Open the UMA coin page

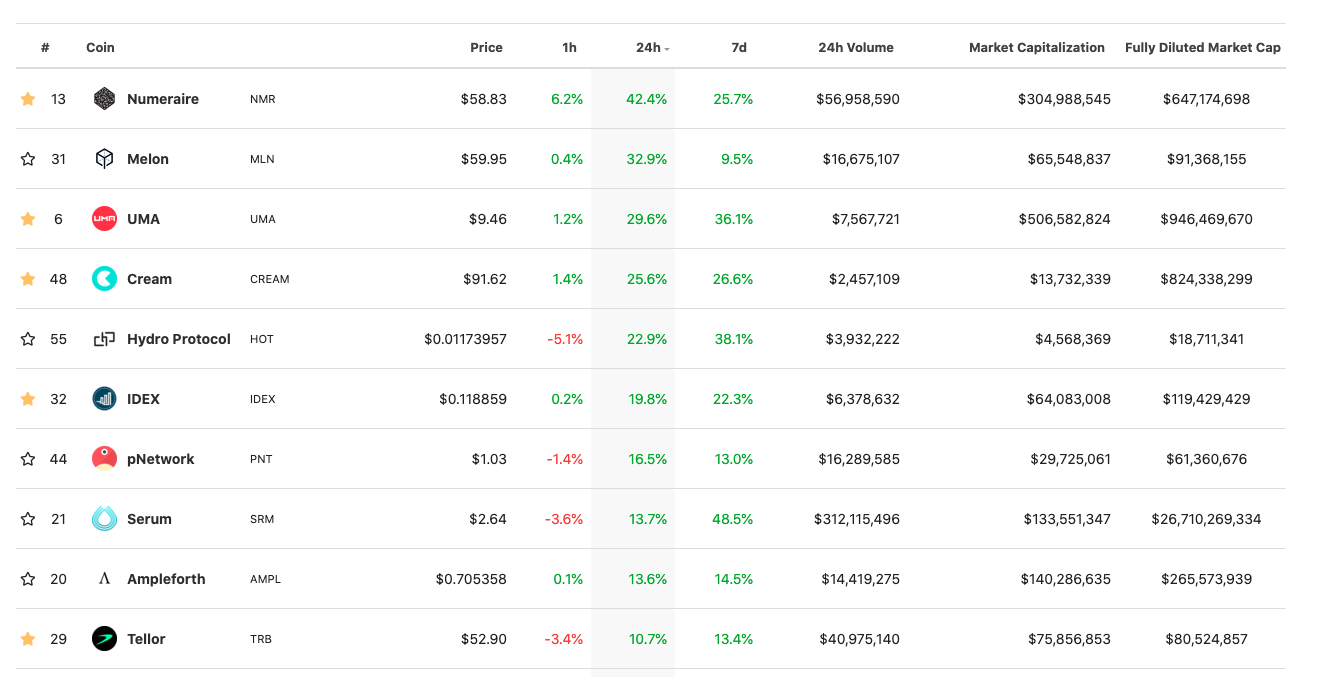(143, 219)
